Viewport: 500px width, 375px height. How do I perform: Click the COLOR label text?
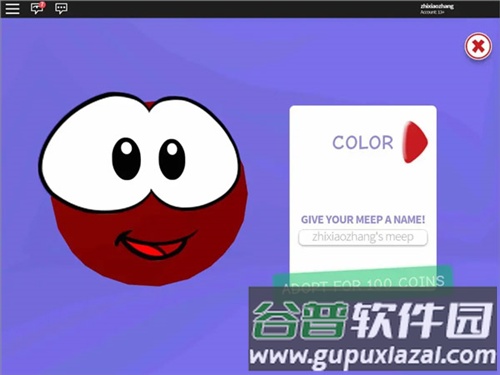[363, 143]
